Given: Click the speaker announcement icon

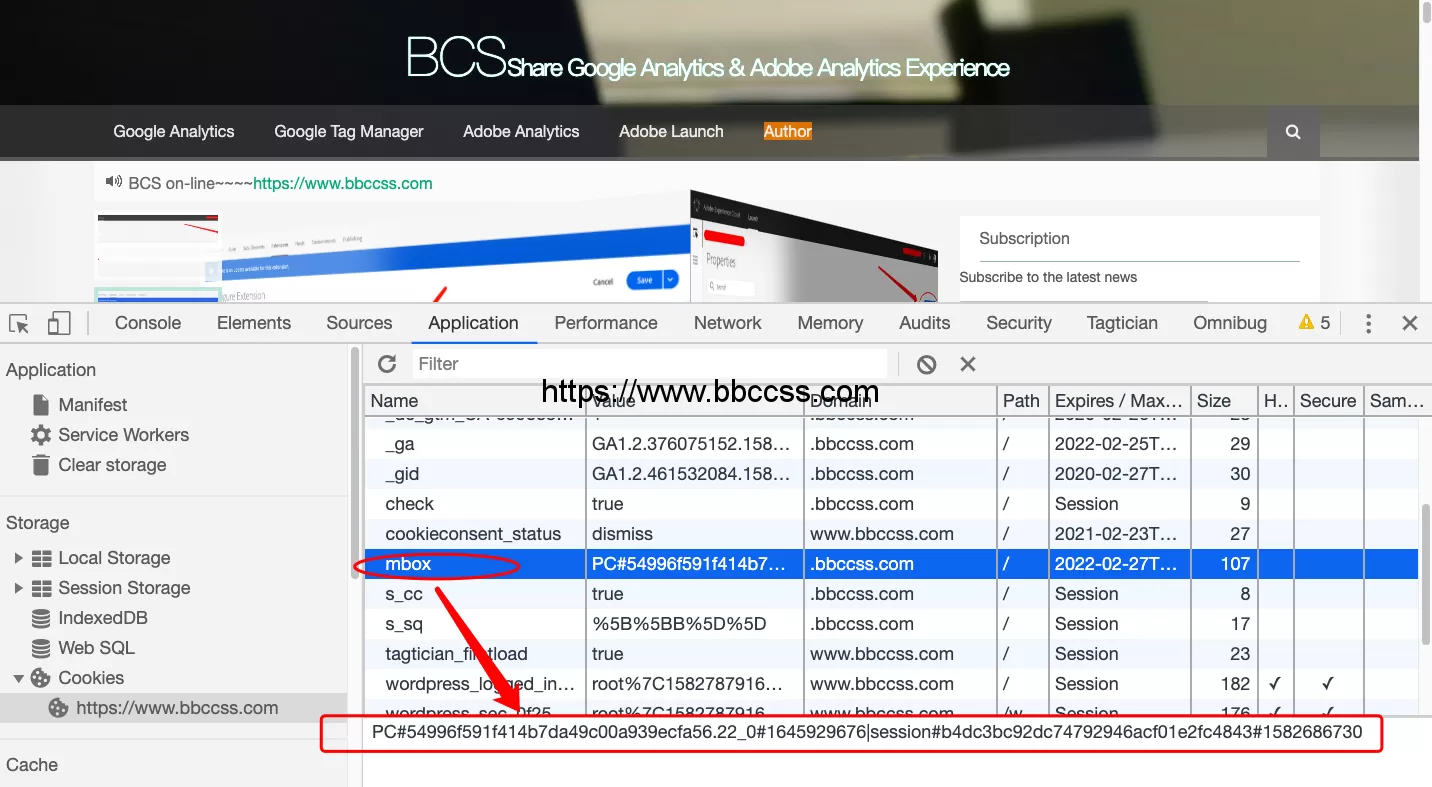Looking at the screenshot, I should (x=113, y=183).
